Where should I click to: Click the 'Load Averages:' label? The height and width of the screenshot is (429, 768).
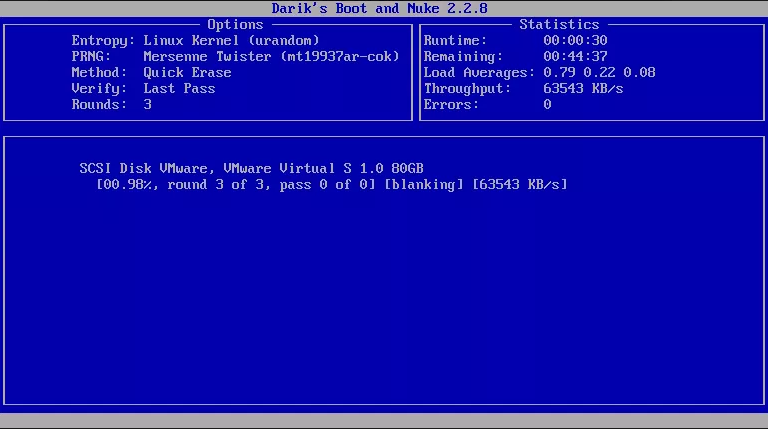pos(479,73)
